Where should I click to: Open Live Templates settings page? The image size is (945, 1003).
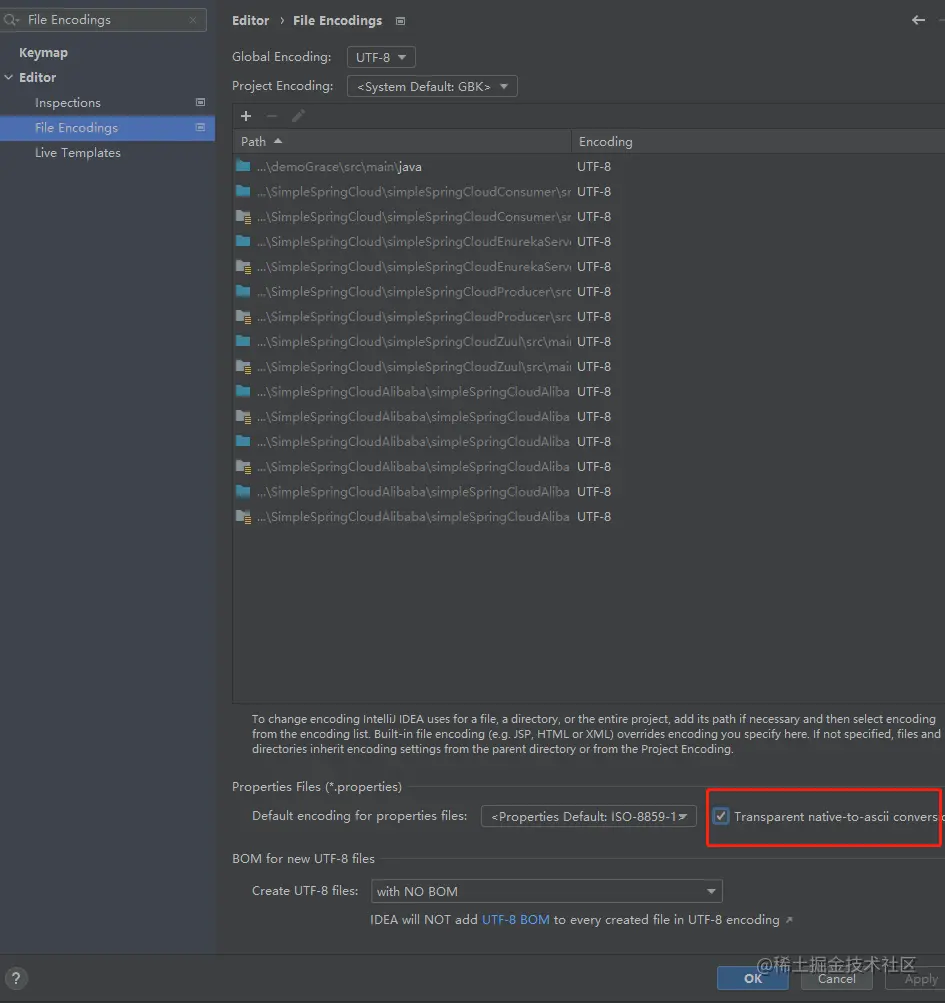(x=77, y=152)
